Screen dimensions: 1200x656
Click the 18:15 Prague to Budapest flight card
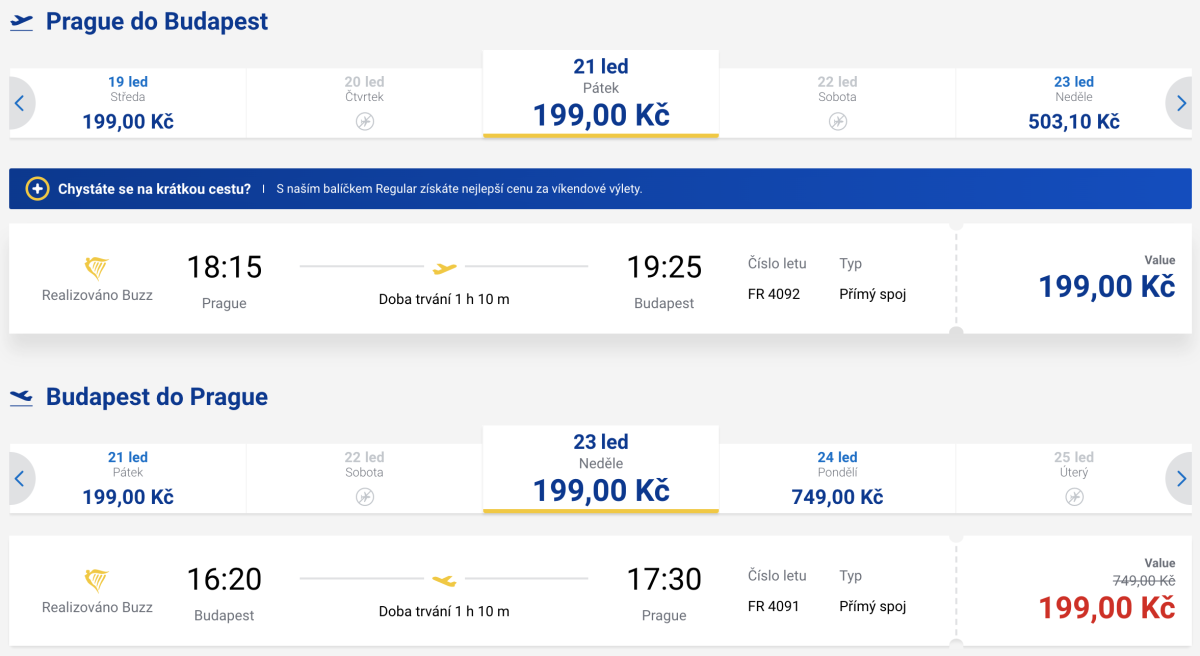click(x=480, y=279)
